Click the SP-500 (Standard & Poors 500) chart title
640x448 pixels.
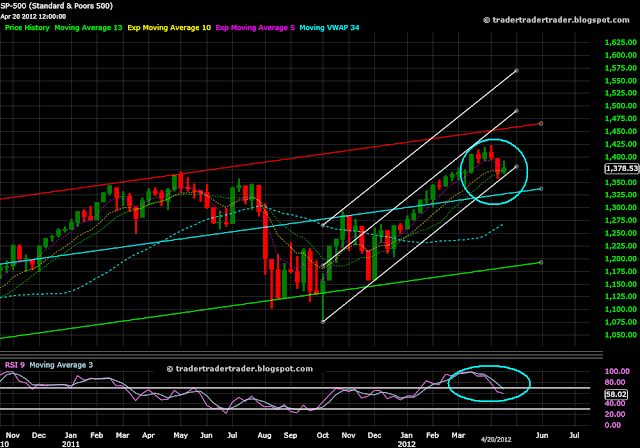(x=56, y=6)
